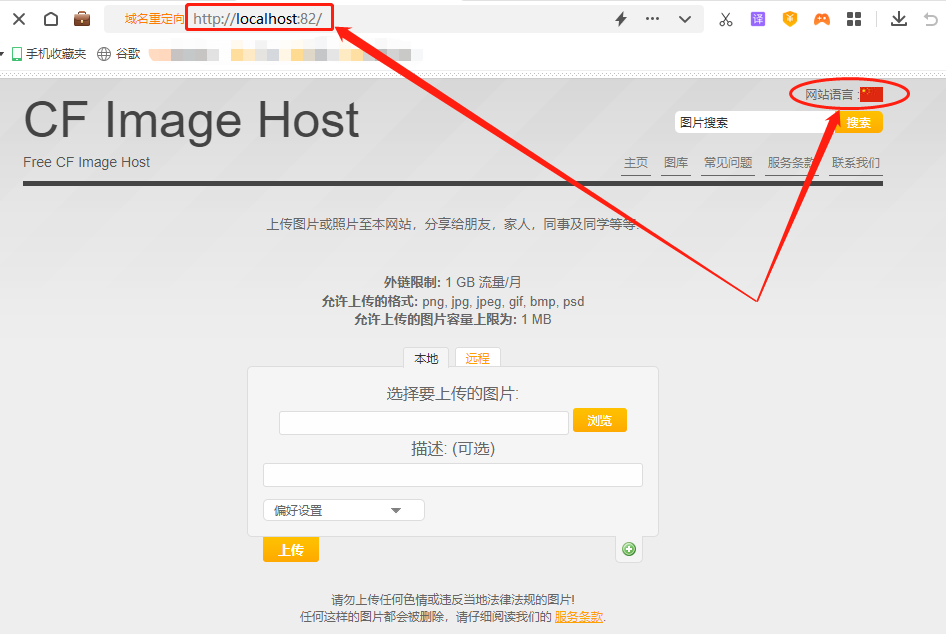Click the lightning speed-mode icon in address bar
This screenshot has width=946, height=634.
(621, 19)
